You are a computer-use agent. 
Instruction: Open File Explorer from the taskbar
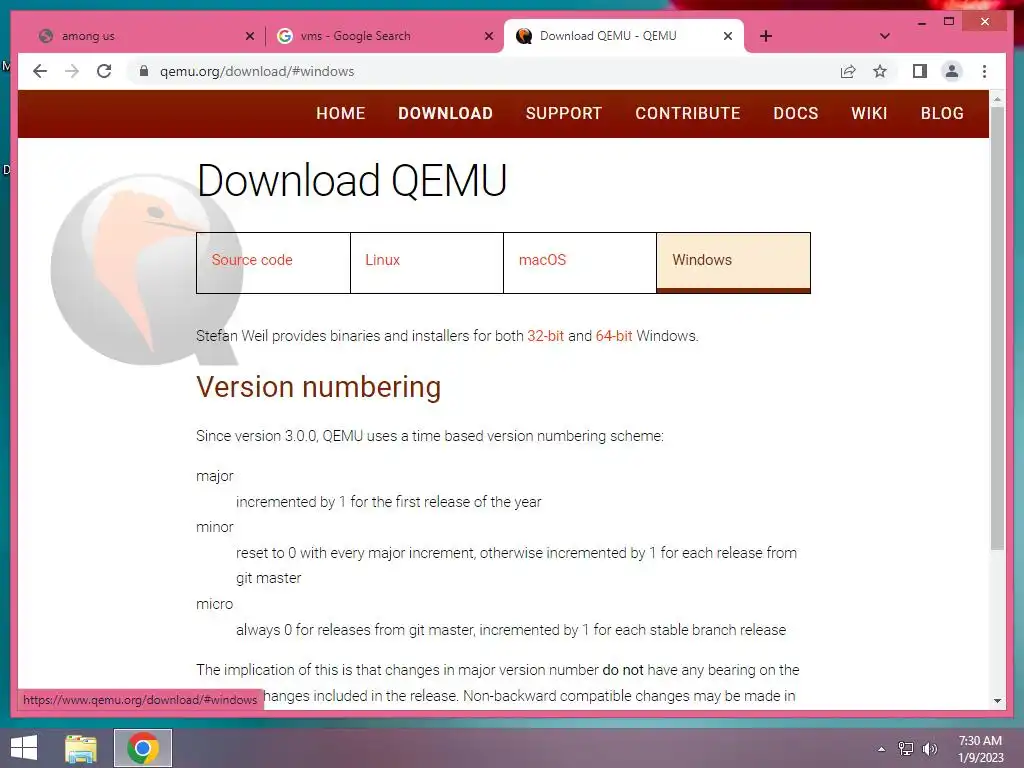click(81, 748)
